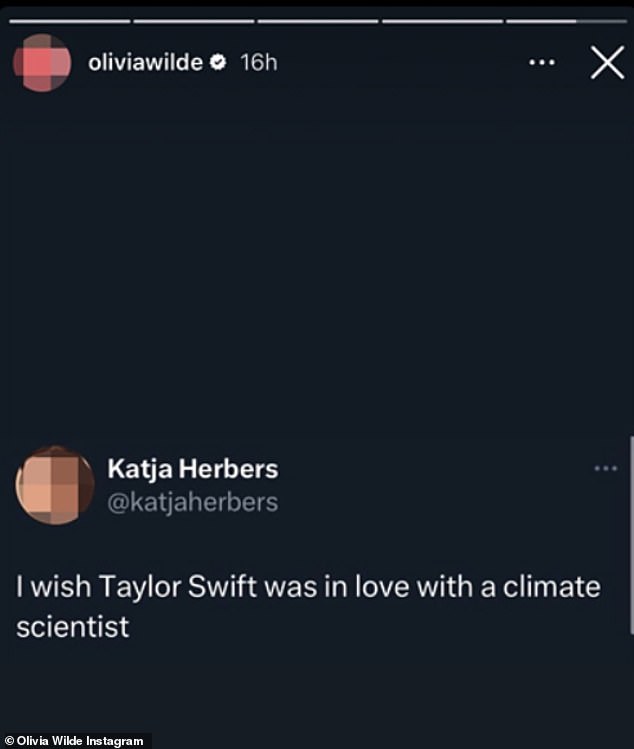Open story options three-dot menu
The image size is (634, 749).
coord(542,63)
